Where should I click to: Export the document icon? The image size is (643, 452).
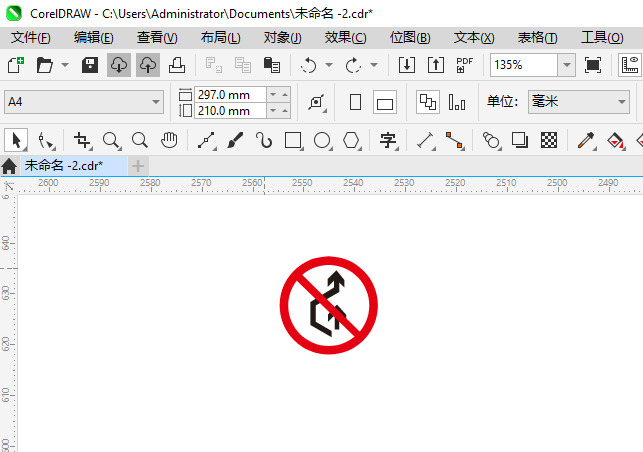tap(436, 65)
